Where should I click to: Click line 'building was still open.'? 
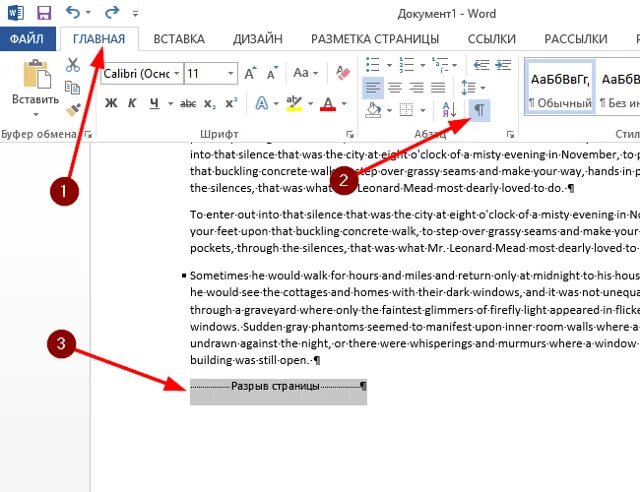pos(255,360)
